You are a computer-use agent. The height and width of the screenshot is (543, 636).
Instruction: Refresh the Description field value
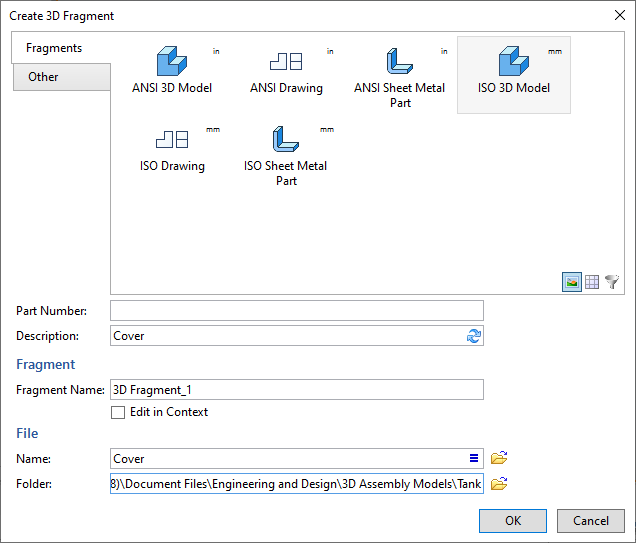click(x=474, y=336)
